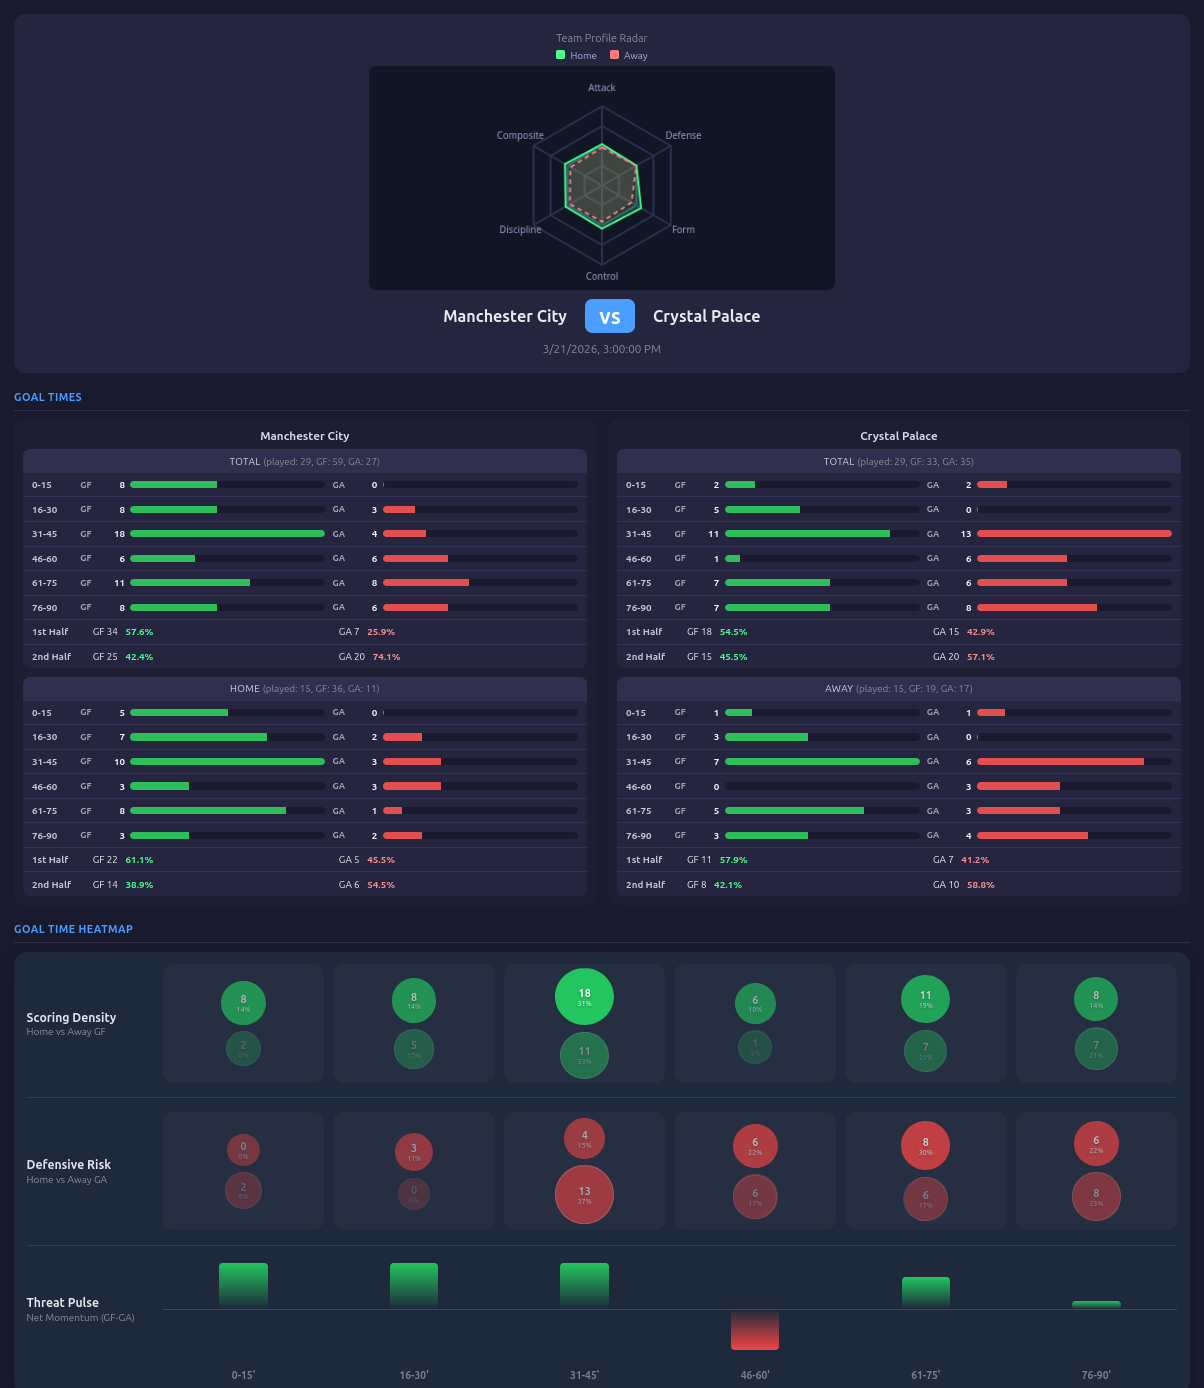This screenshot has height=1388, width=1204.
Task: Click the Form vertex of the radar chart
Action: (x=683, y=229)
